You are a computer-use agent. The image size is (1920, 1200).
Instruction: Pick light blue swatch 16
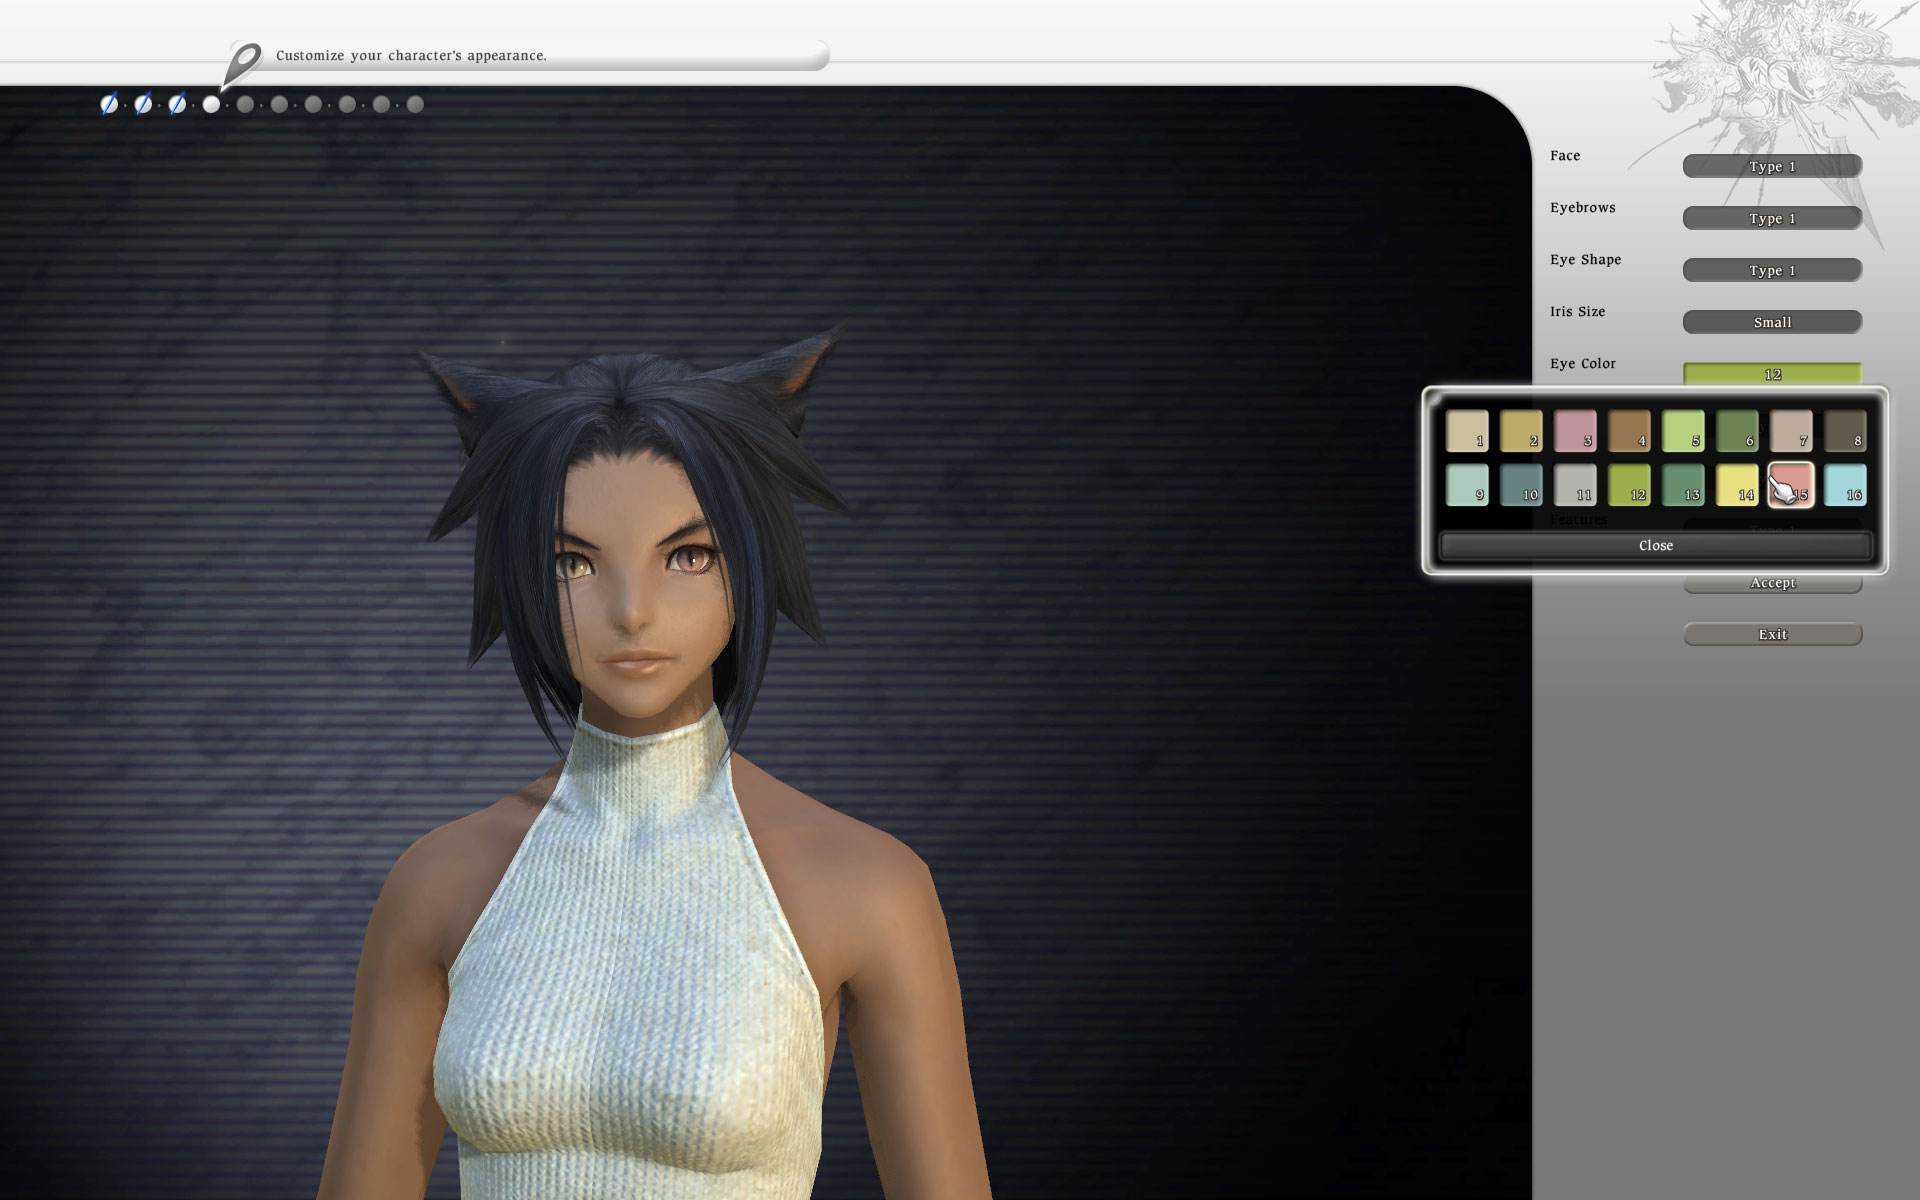click(1845, 485)
